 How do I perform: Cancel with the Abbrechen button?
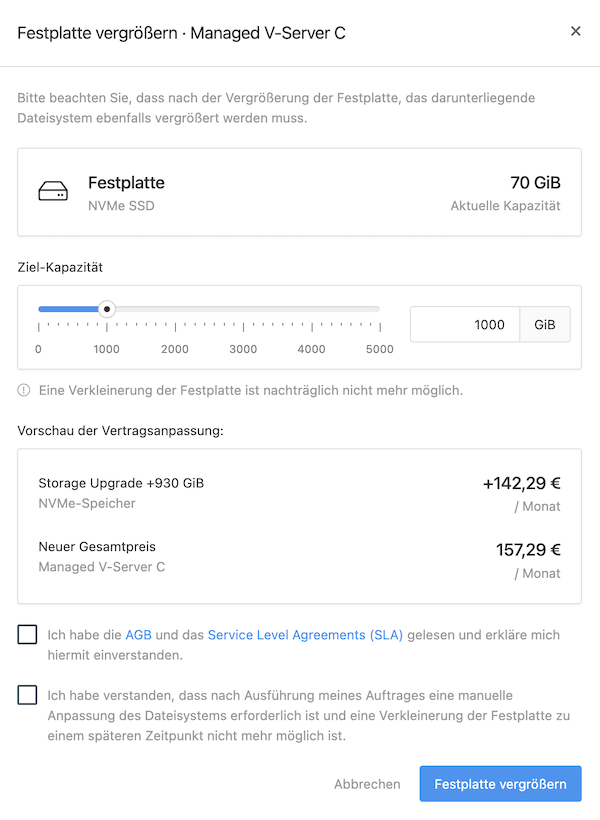tap(367, 784)
